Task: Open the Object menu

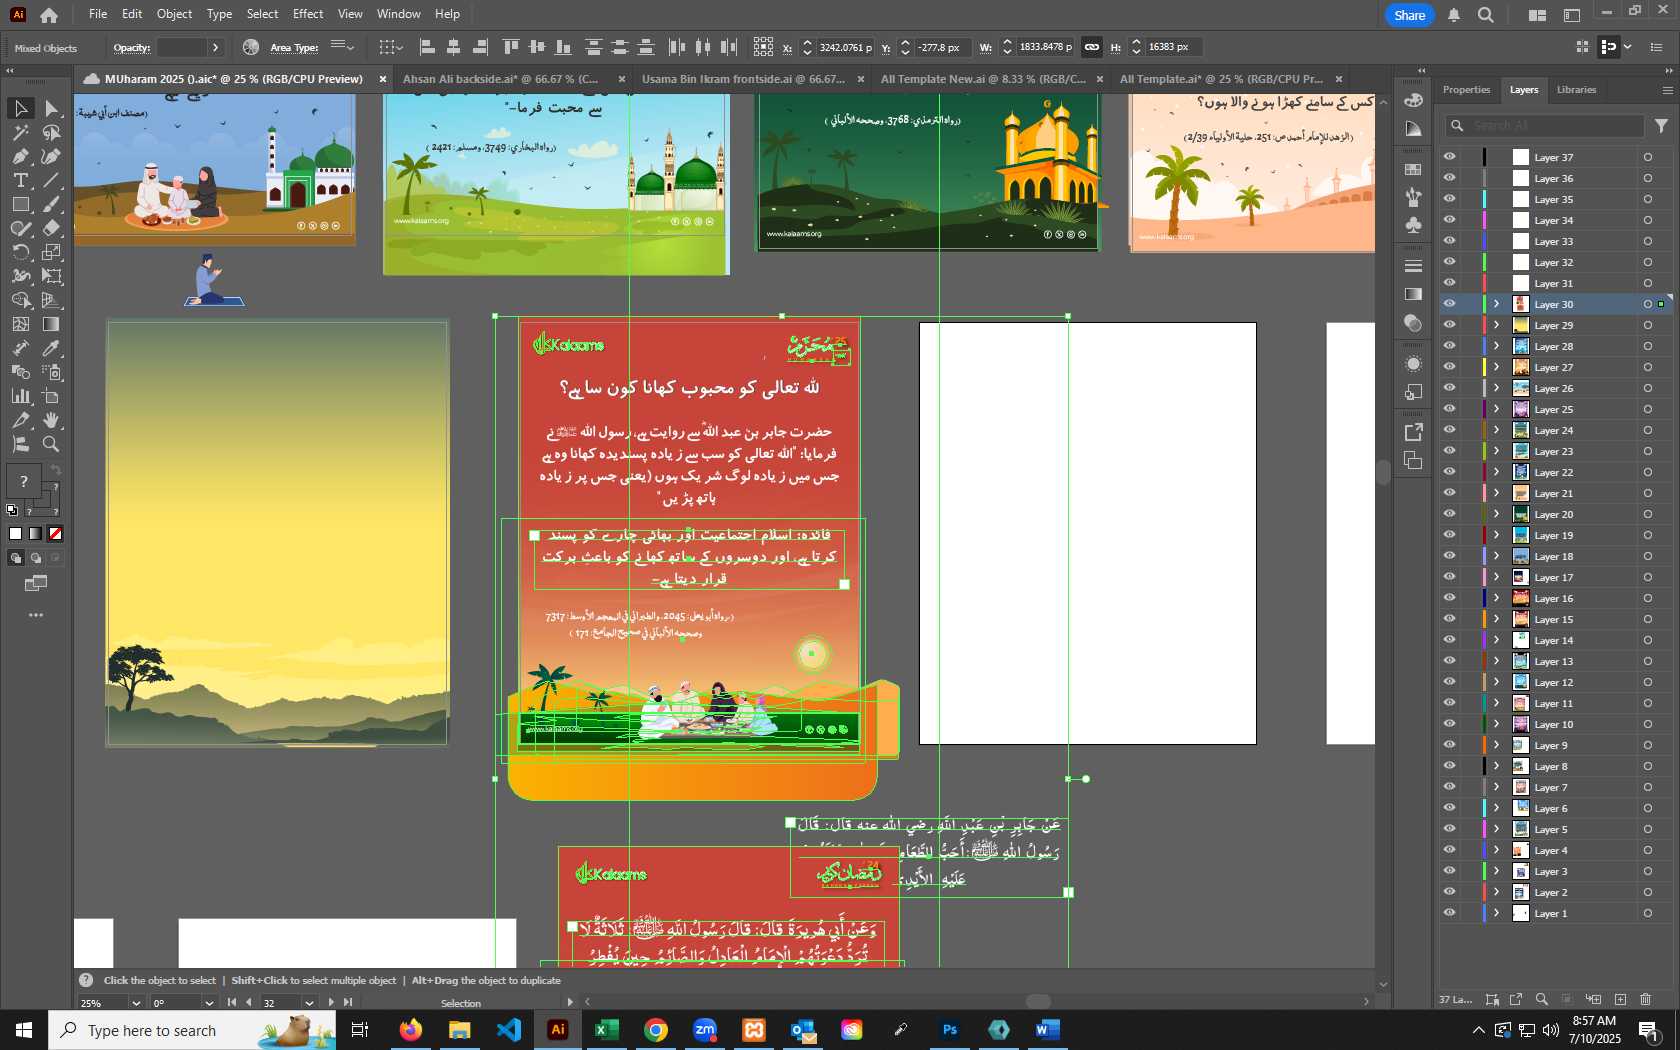Action: [174, 14]
